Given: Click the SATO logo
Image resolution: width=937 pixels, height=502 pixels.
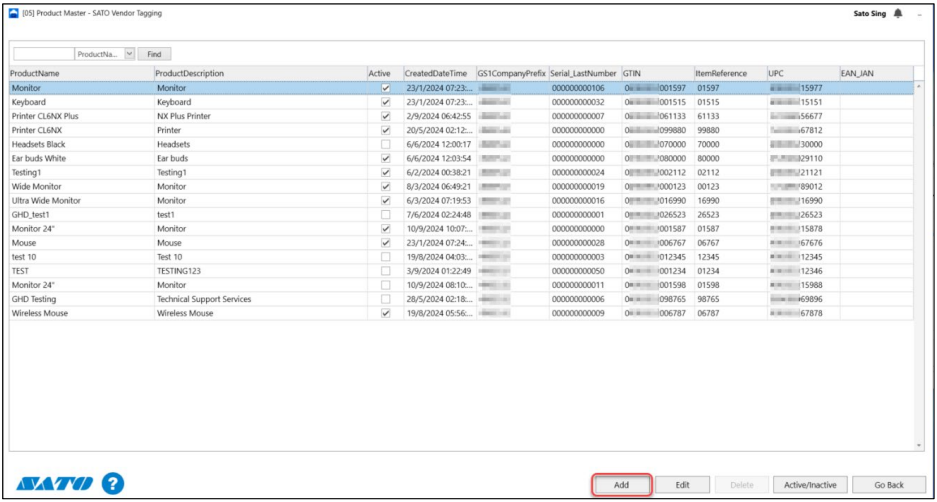Looking at the screenshot, I should pos(55,485).
